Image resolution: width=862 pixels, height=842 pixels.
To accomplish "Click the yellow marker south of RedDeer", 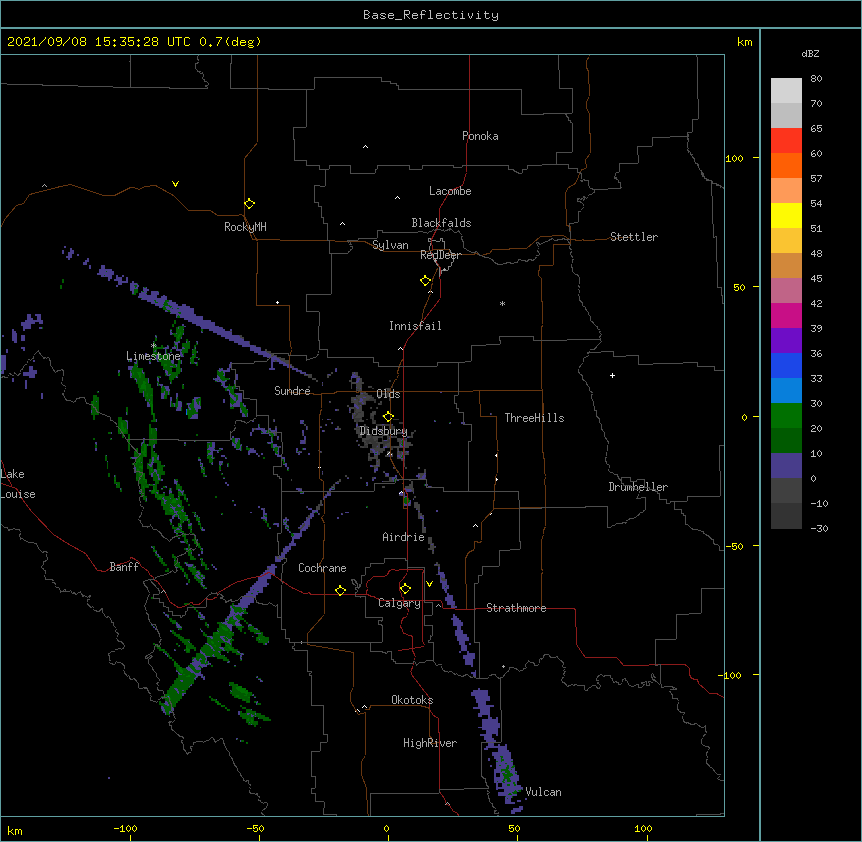I will pyautogui.click(x=425, y=280).
